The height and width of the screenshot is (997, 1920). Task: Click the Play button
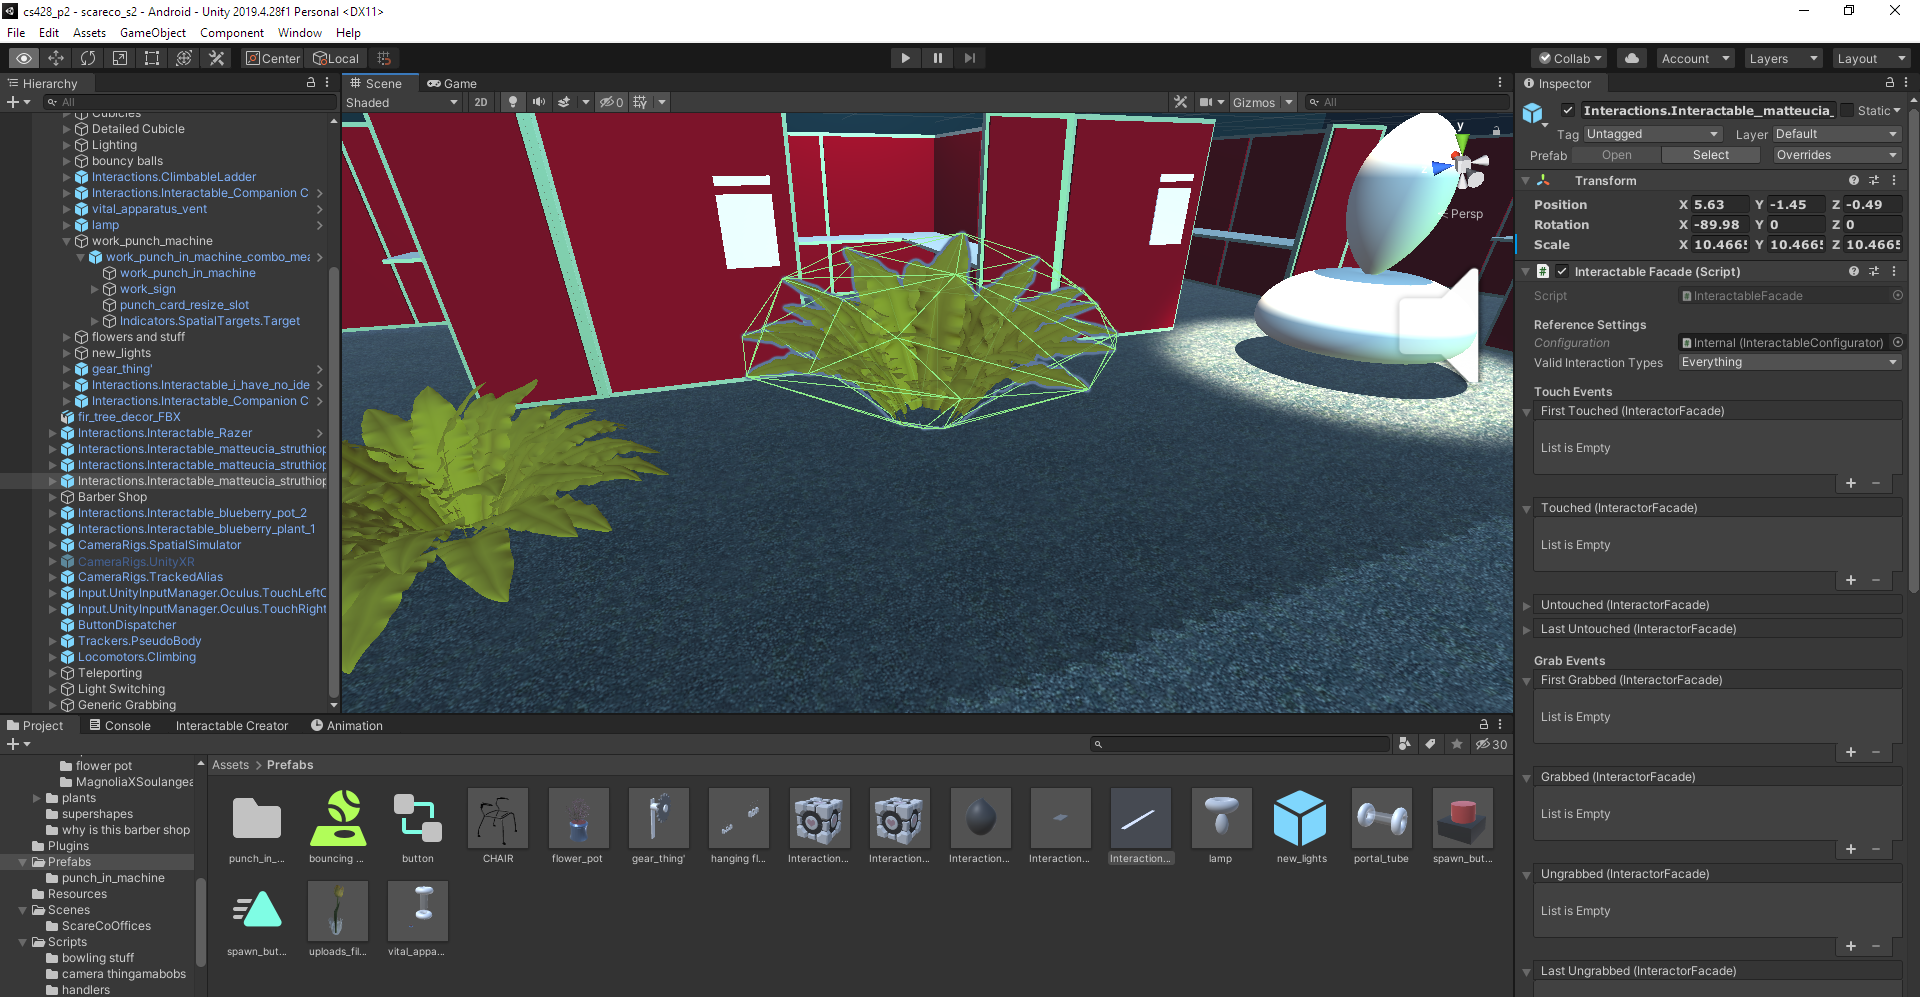905,58
